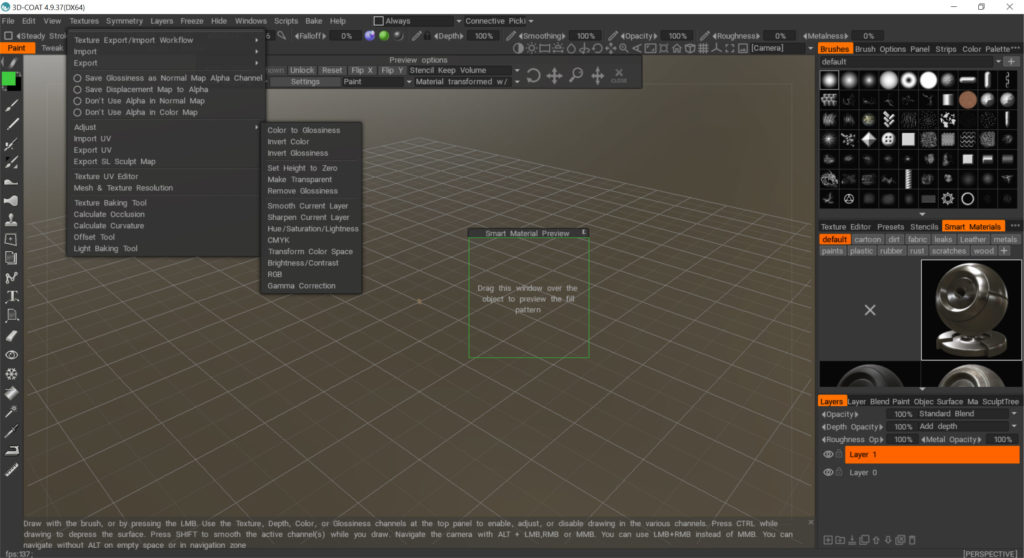Toggle the Steady Stroke checkbox

coord(8,36)
